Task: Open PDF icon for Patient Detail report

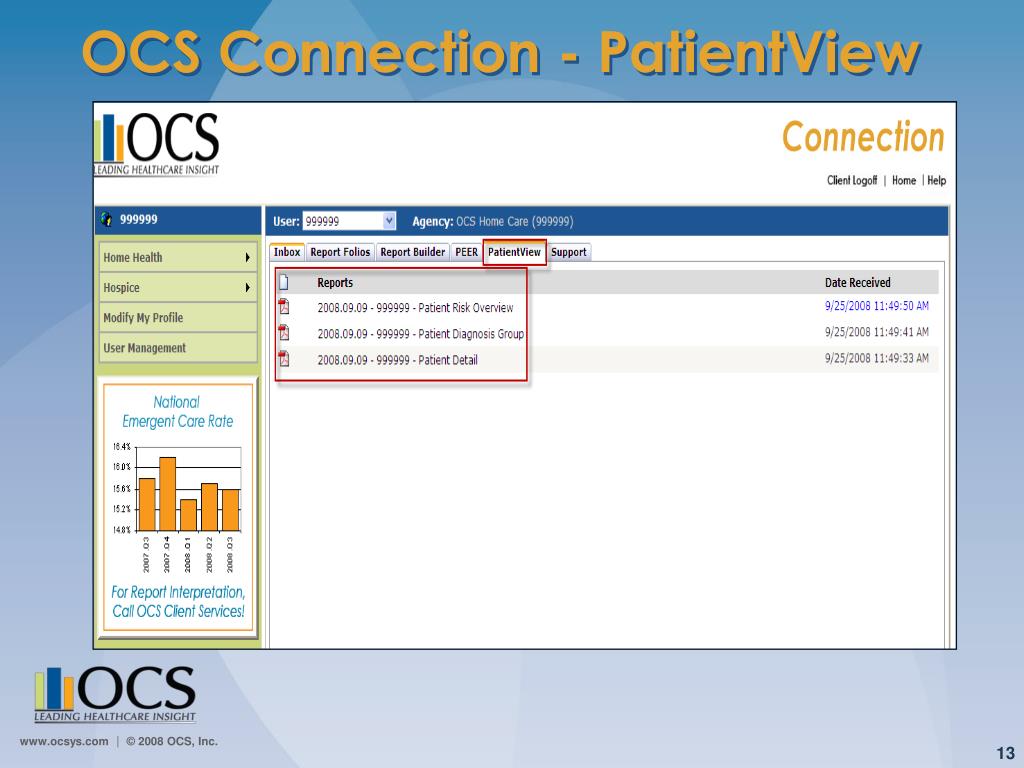Action: [x=284, y=359]
